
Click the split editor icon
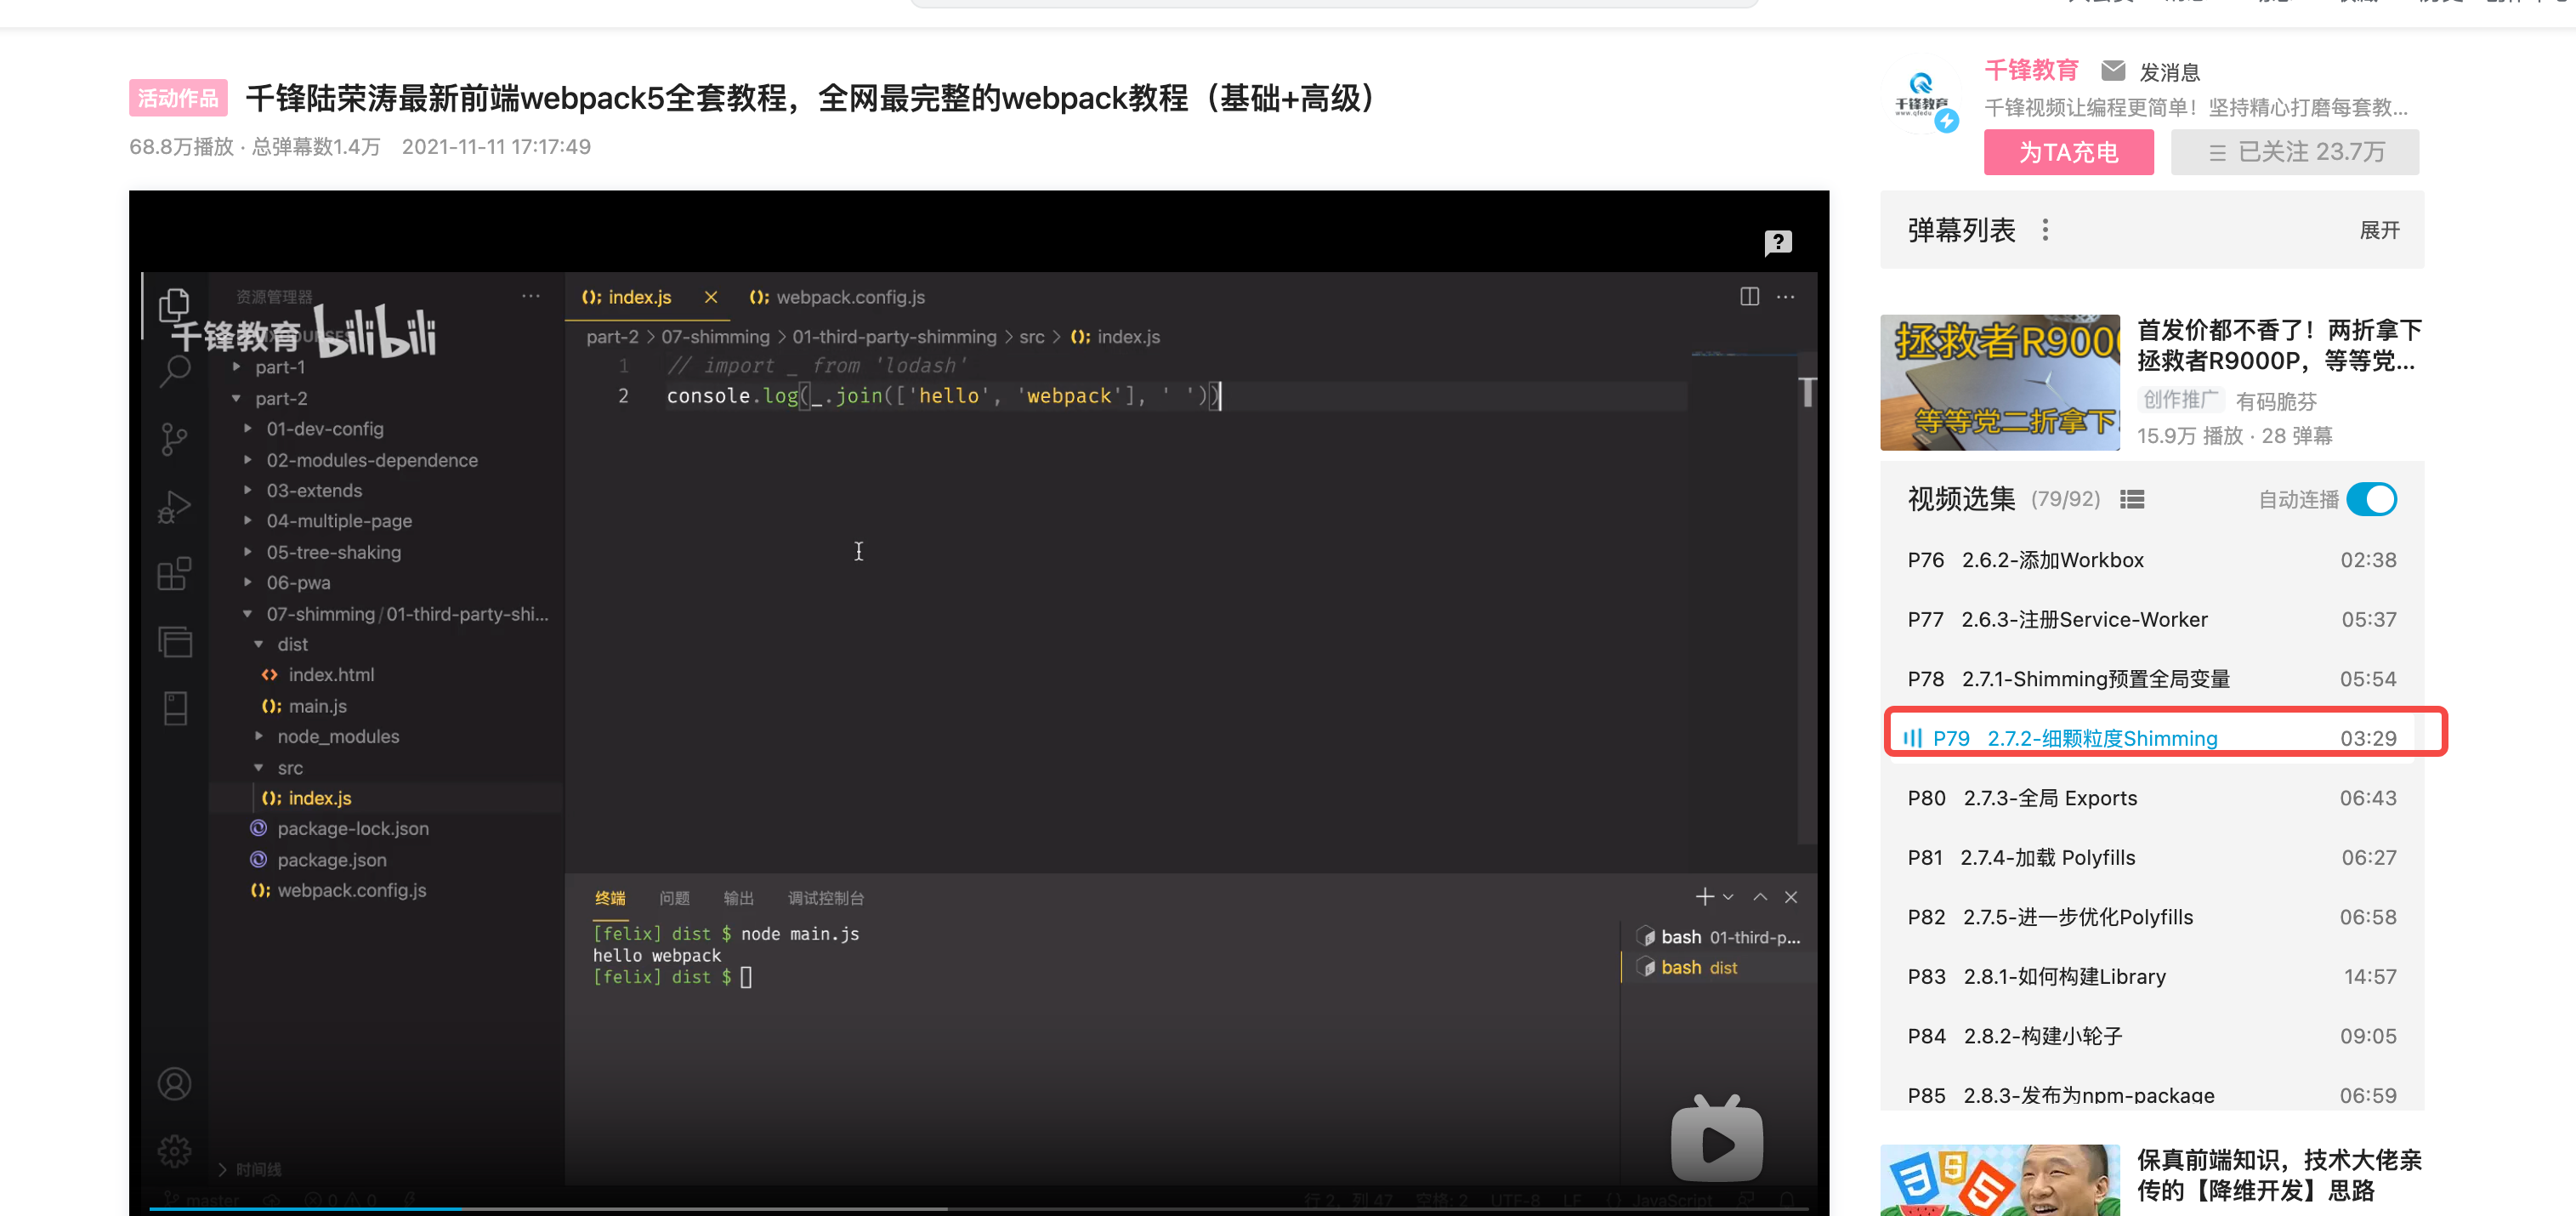(x=1749, y=297)
